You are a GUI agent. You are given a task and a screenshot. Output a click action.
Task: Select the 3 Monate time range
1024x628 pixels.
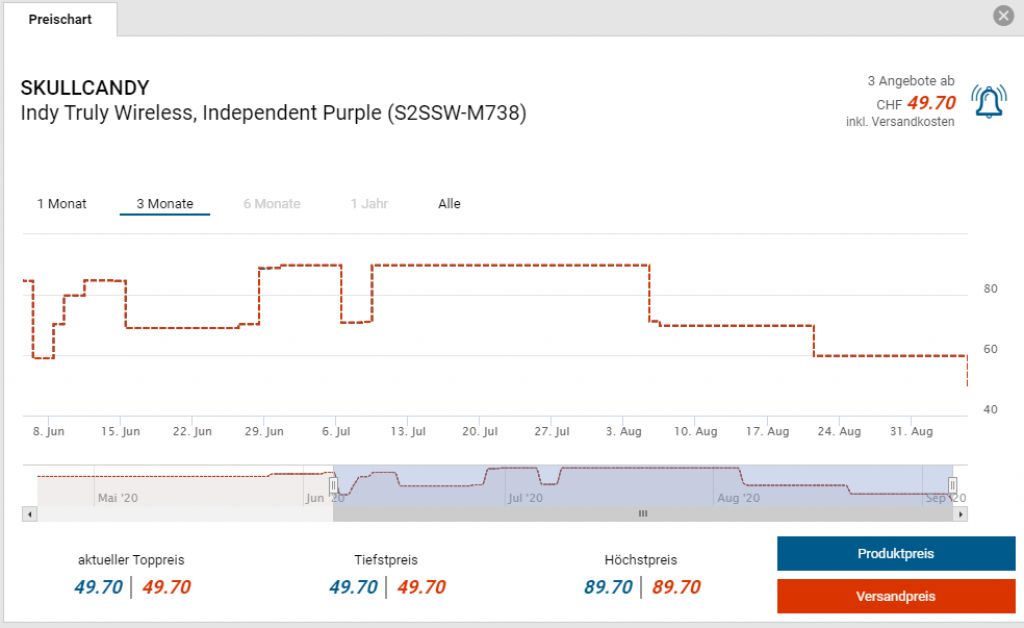point(165,204)
